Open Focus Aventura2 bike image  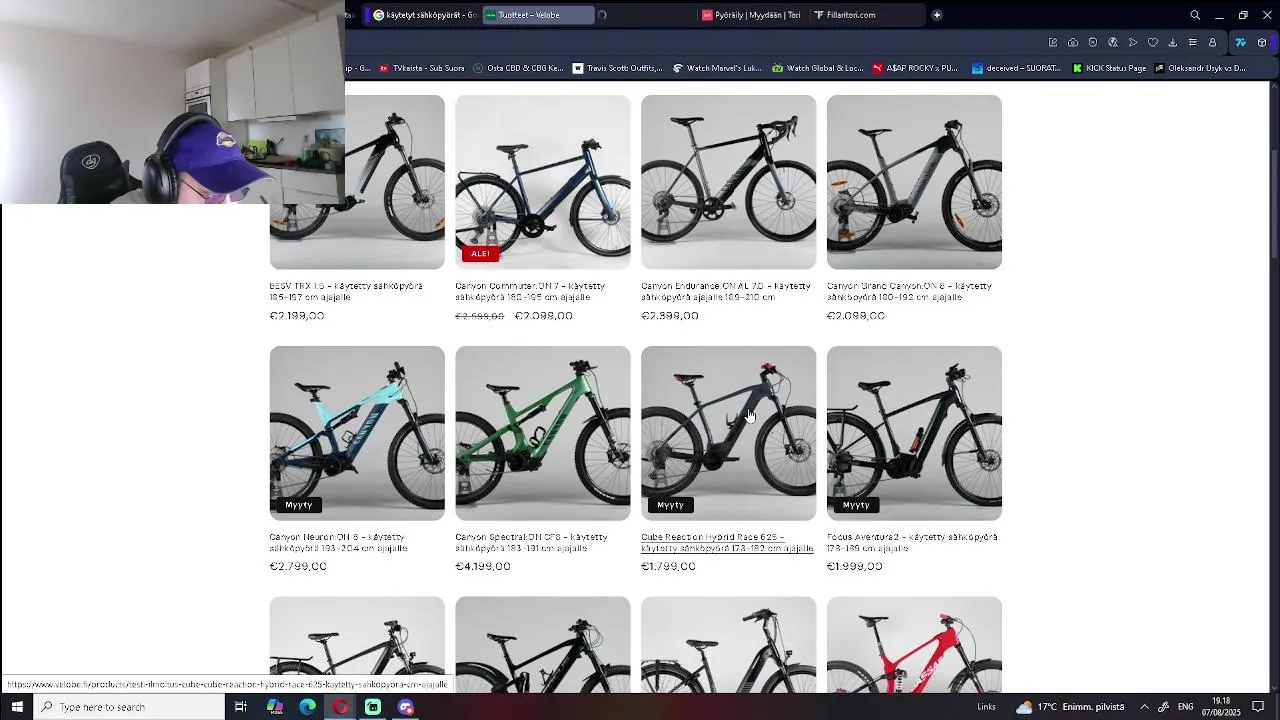pyautogui.click(x=914, y=433)
